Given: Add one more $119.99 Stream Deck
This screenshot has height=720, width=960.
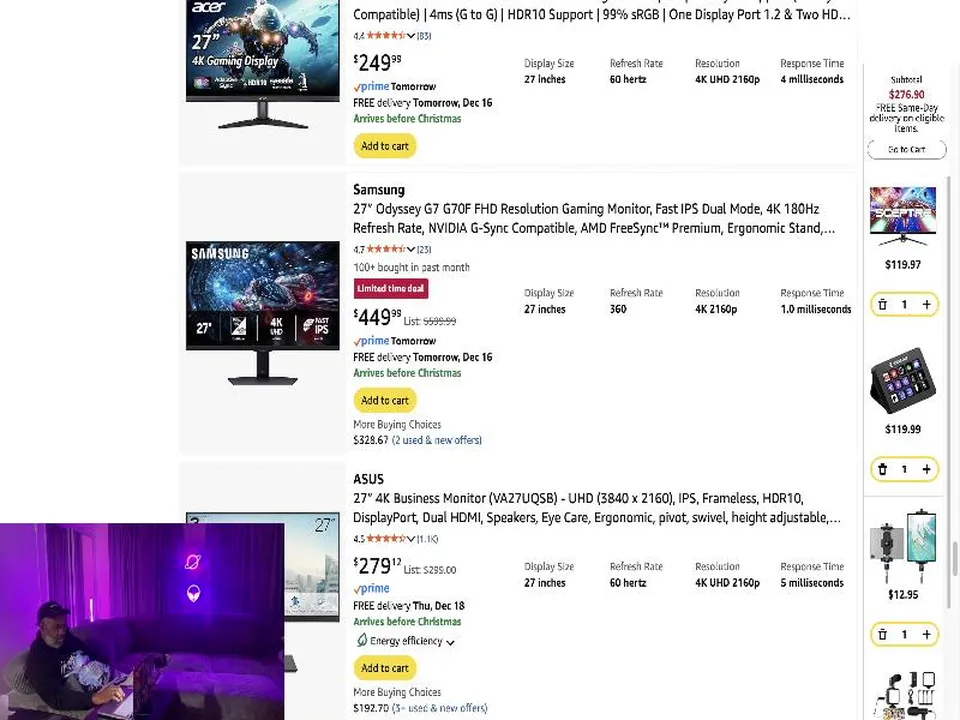Looking at the screenshot, I should (x=926, y=469).
